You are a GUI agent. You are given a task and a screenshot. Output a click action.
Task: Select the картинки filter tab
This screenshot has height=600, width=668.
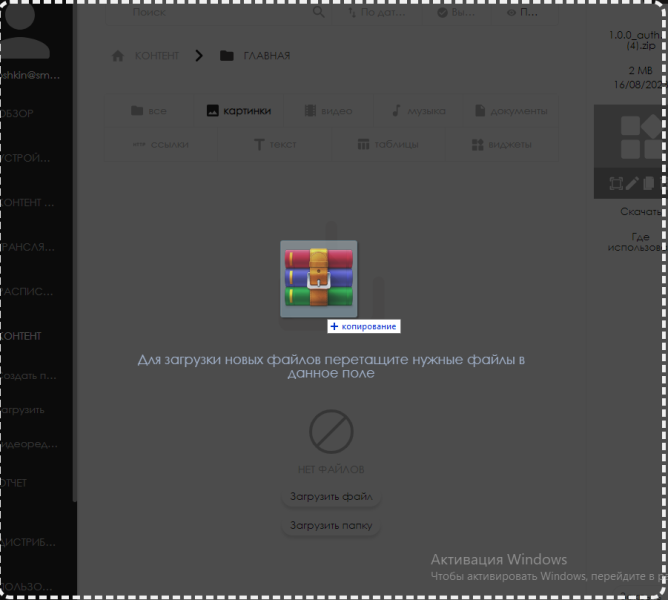coord(237,111)
